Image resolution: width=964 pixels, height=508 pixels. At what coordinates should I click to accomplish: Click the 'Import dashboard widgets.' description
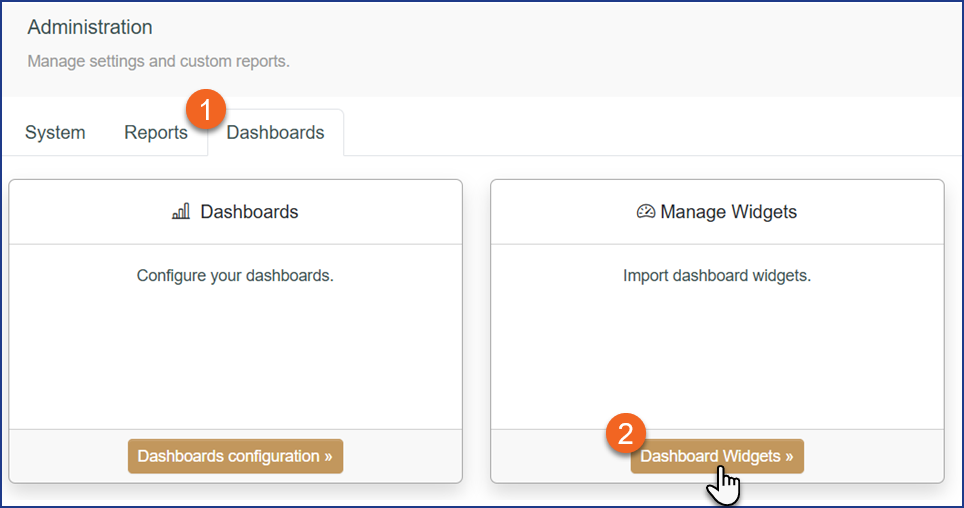[717, 275]
